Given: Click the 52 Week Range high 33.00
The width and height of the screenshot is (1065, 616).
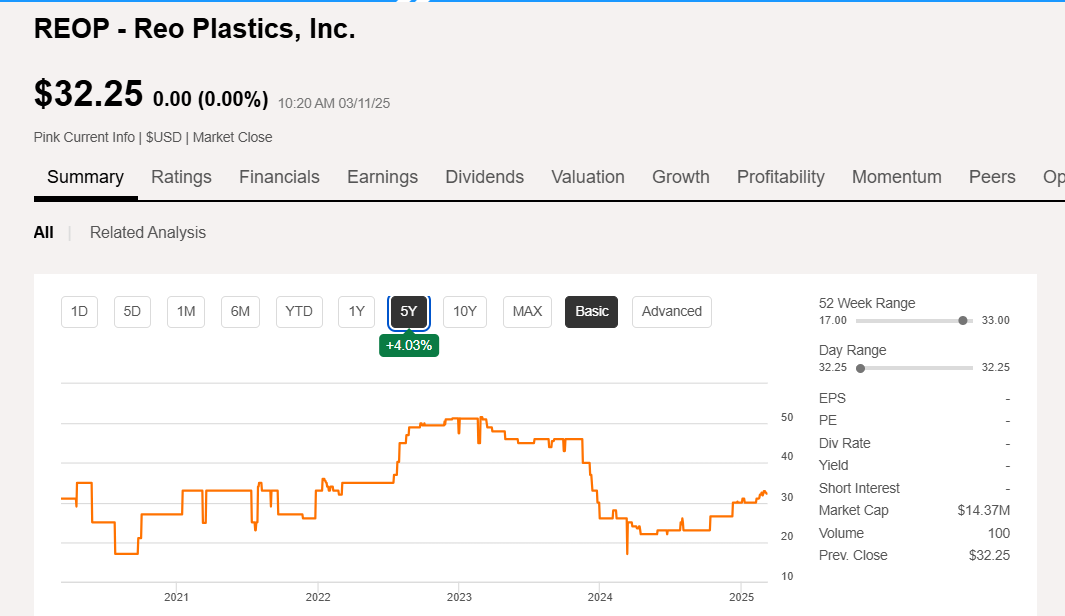Looking at the screenshot, I should 996,321.
